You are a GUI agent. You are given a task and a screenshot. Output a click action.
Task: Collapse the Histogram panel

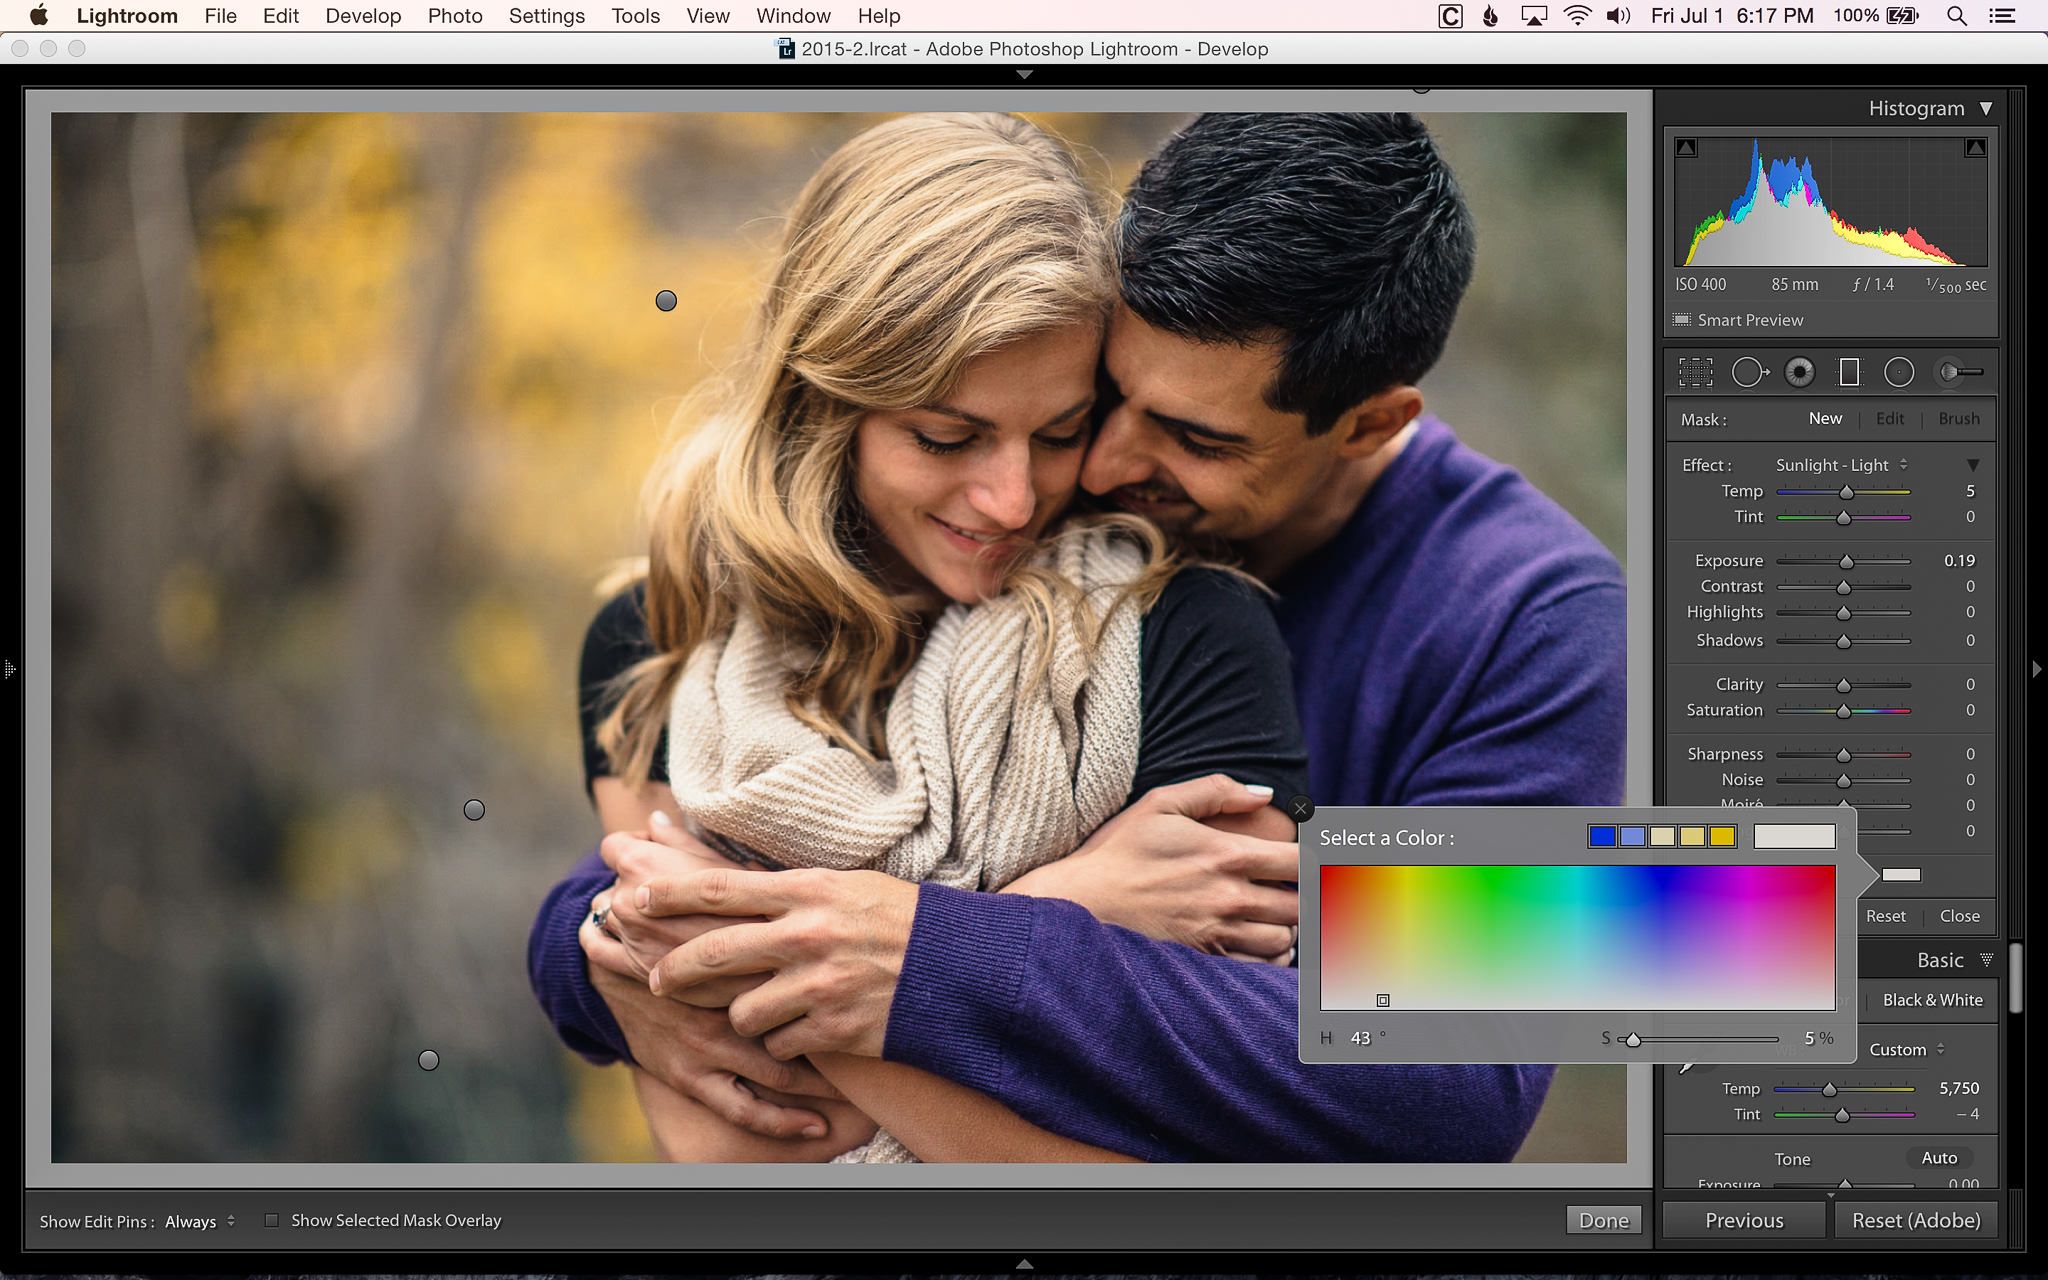(1986, 108)
